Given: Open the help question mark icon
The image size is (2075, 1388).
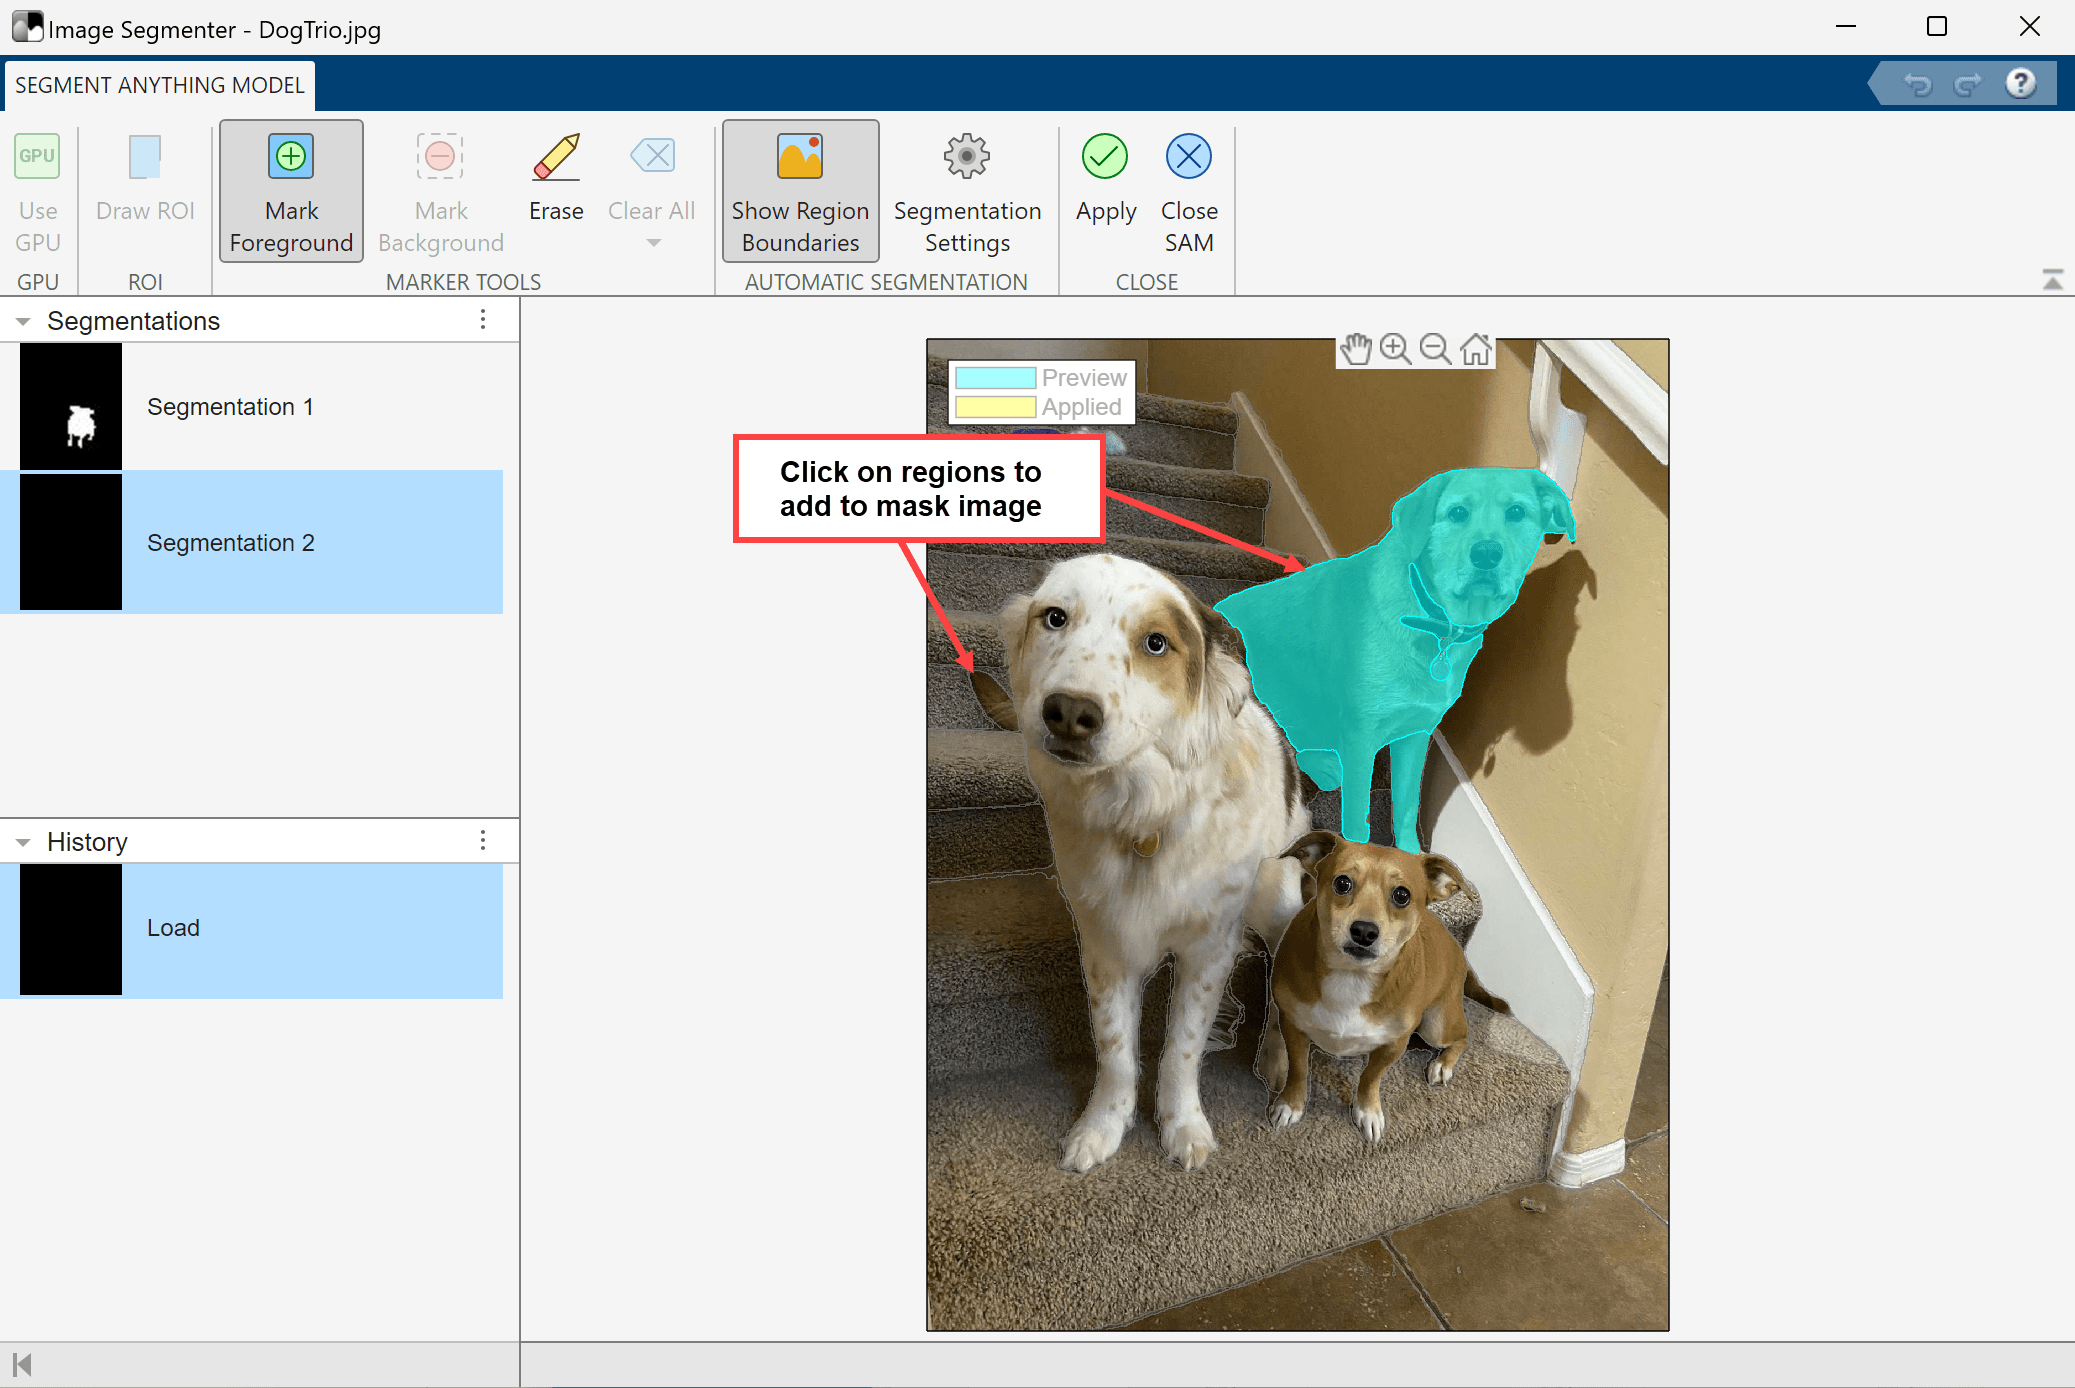Looking at the screenshot, I should (2021, 83).
